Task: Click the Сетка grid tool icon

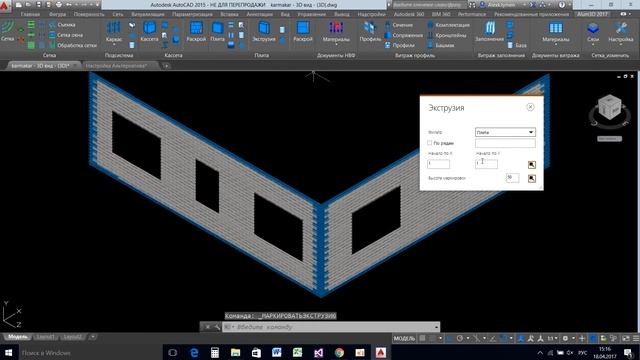Action: (x=7, y=28)
